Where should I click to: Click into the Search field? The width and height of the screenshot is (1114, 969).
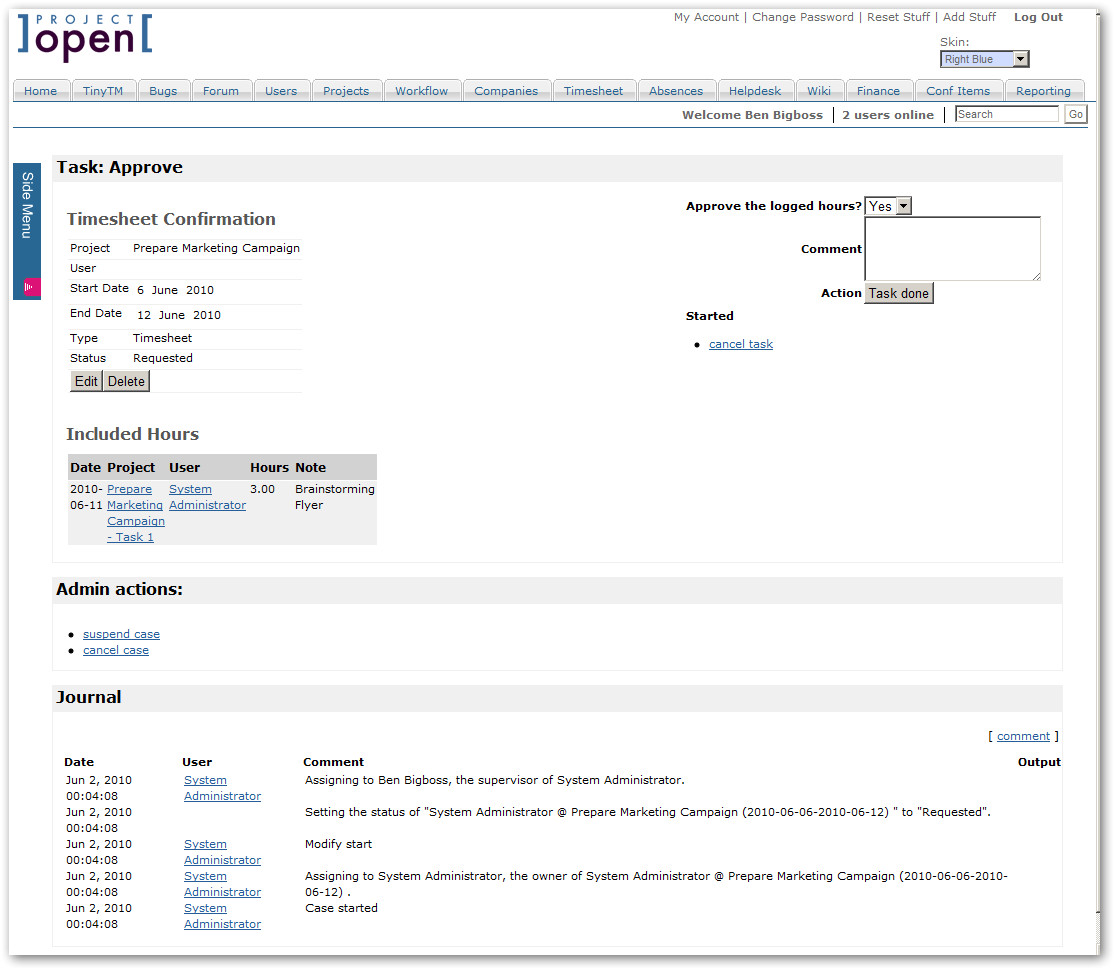click(1006, 114)
